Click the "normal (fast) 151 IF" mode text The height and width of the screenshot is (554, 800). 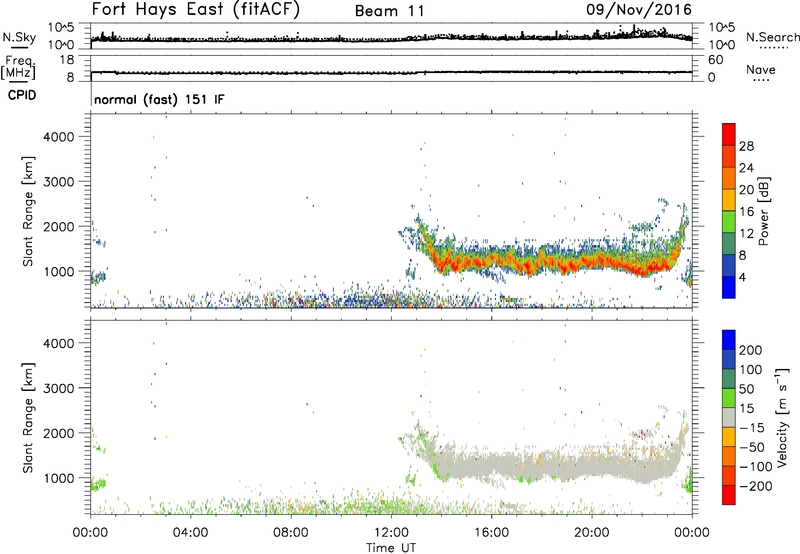pyautogui.click(x=159, y=99)
